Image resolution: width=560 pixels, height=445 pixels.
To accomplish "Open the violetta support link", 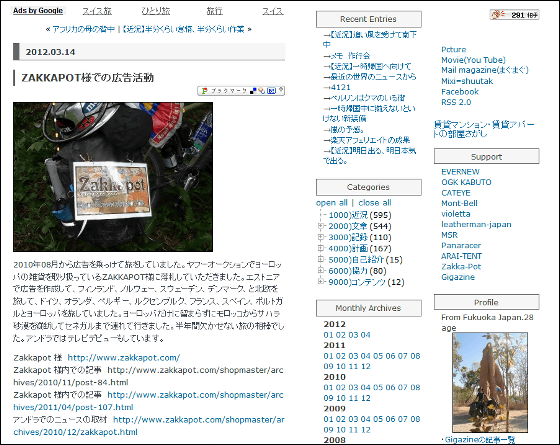I will coord(456,214).
